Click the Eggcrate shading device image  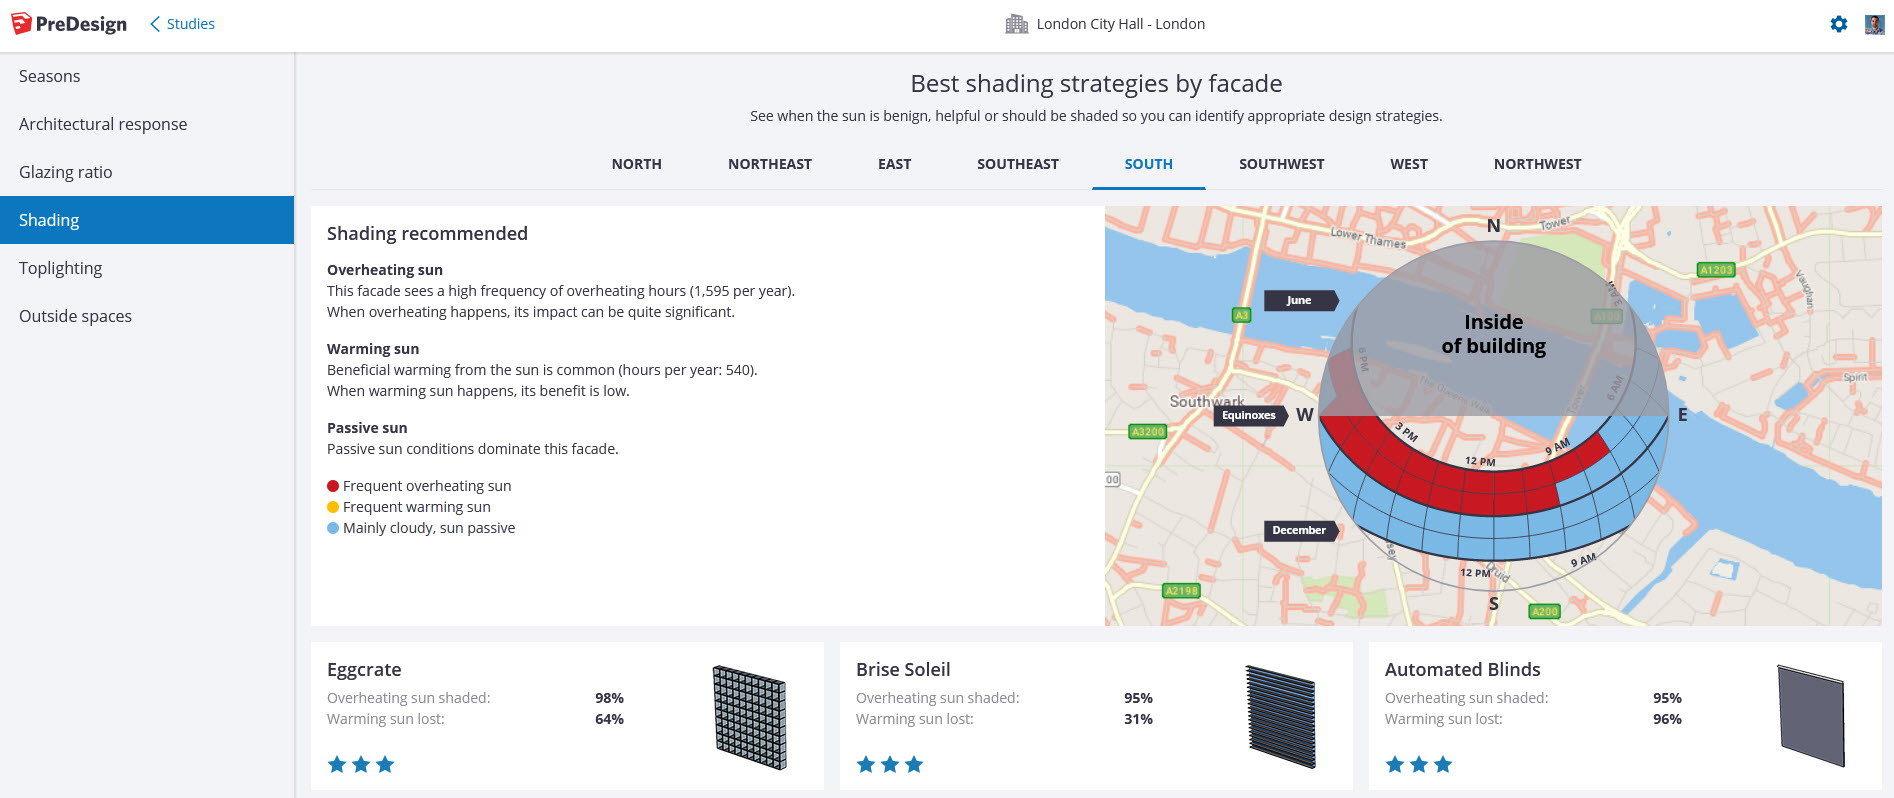[749, 717]
